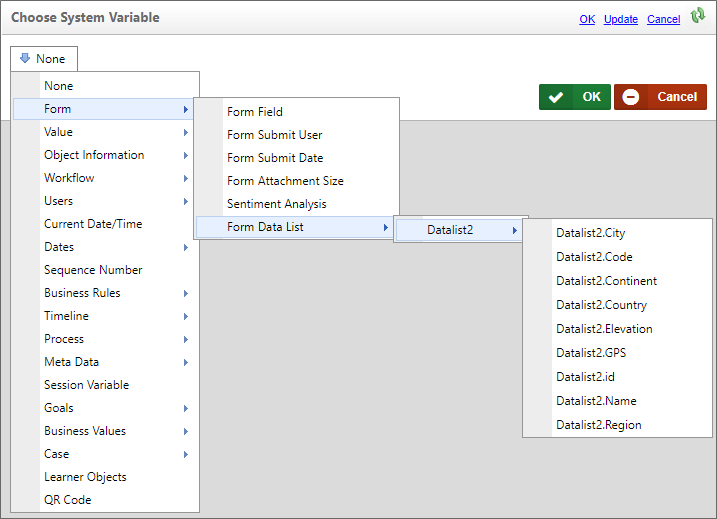Choose Form Submit Date option
This screenshot has width=717, height=519.
(275, 158)
